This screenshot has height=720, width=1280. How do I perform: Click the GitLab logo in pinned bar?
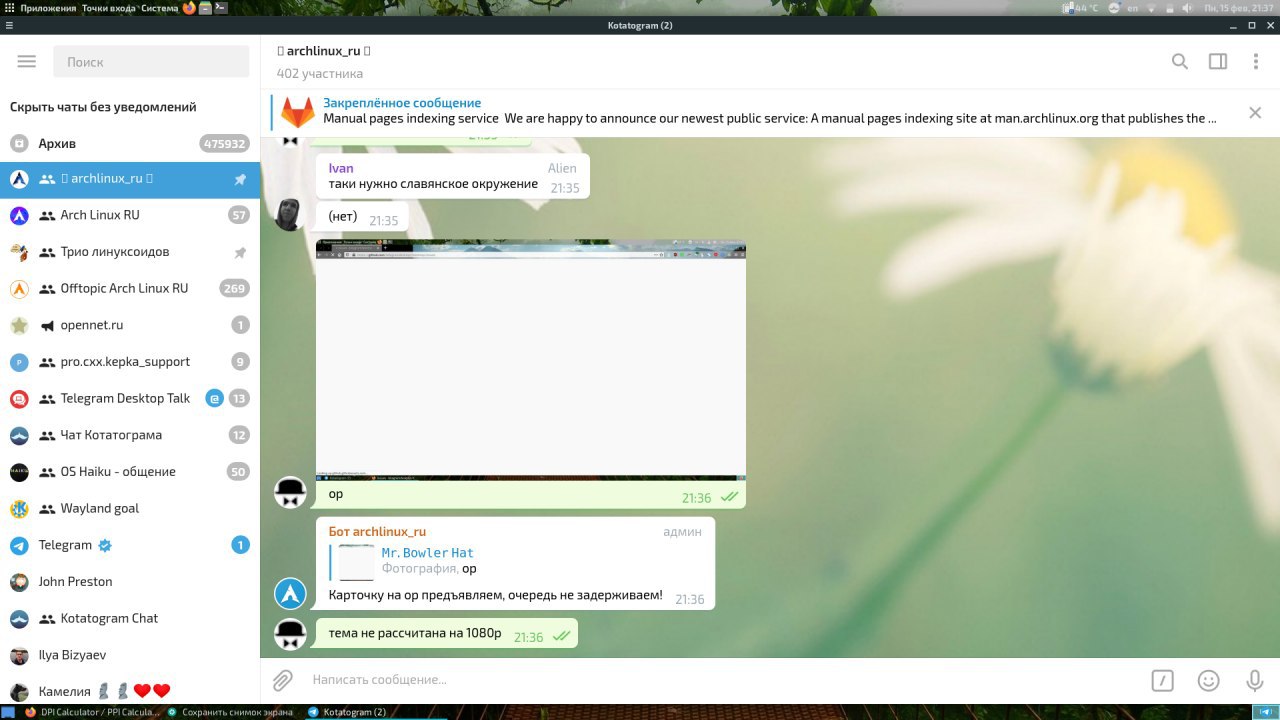297,112
